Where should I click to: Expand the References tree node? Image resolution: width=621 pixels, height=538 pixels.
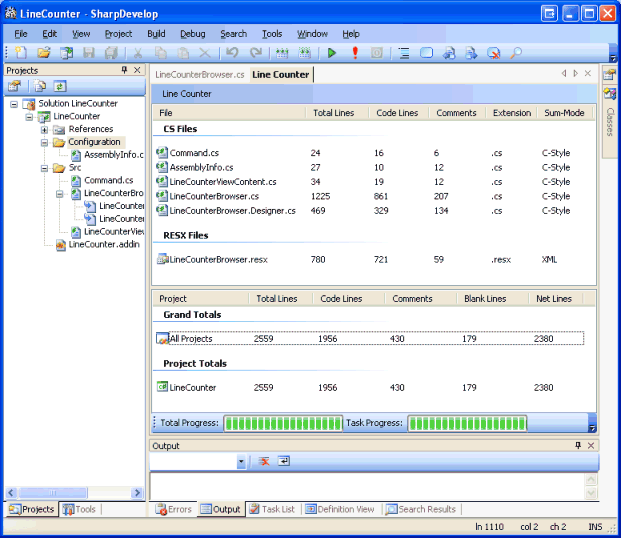click(44, 129)
